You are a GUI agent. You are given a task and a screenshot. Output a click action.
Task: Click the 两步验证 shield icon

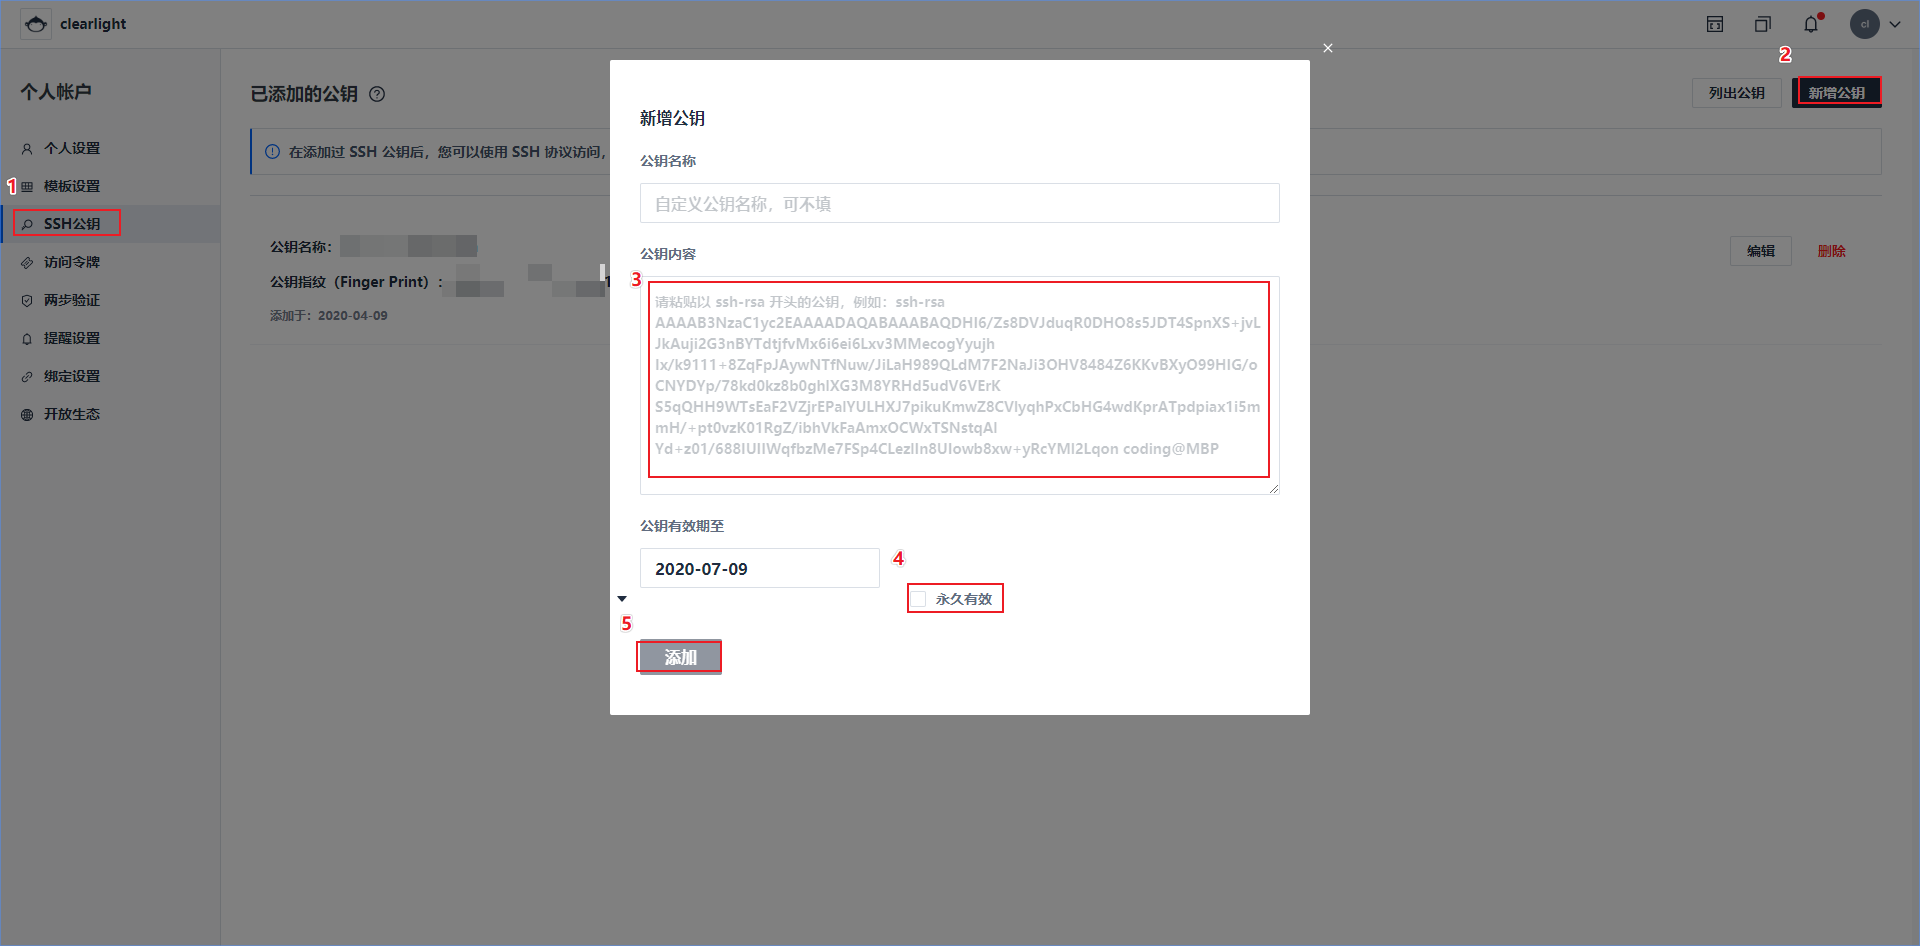point(27,300)
